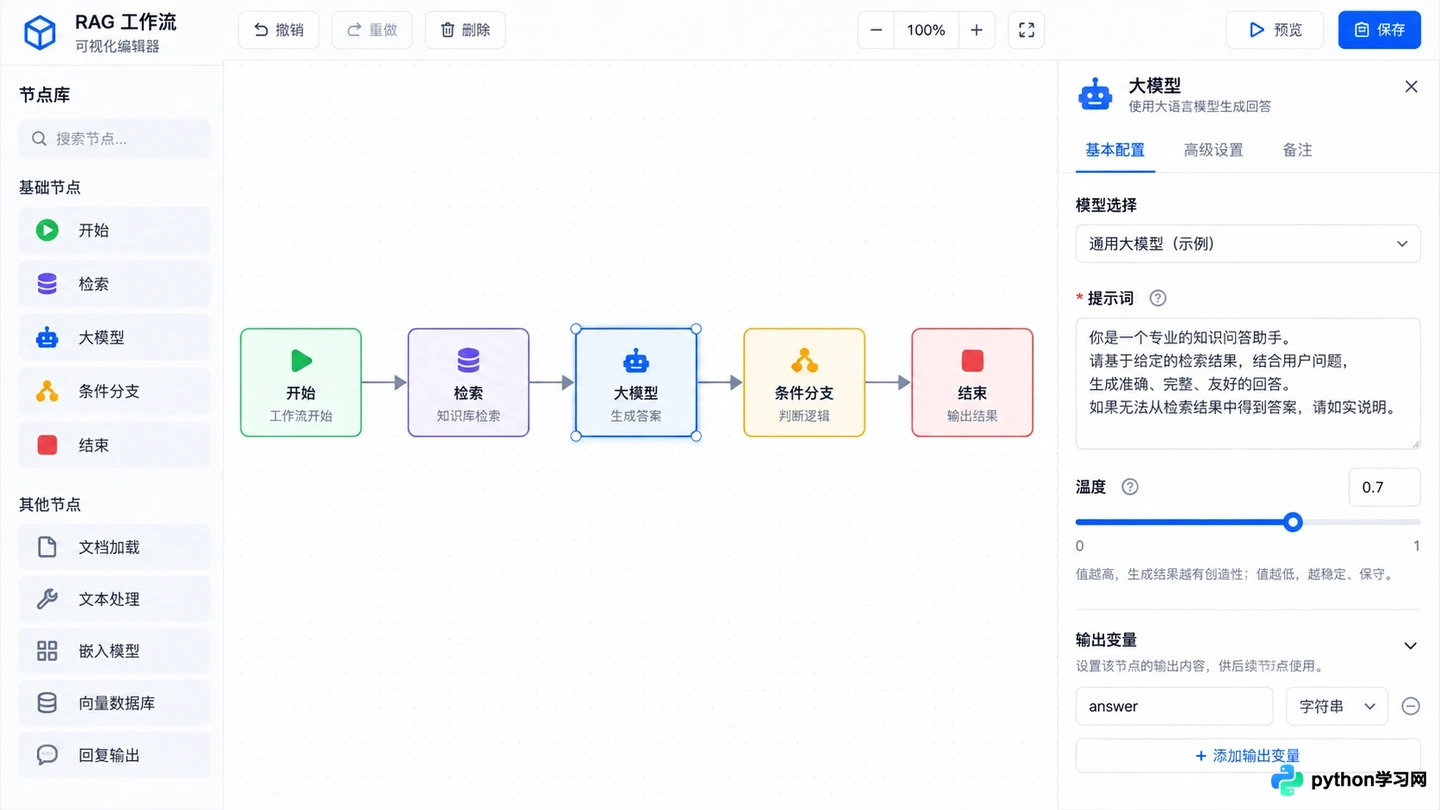
Task: Click the 基础节点 section heading
Action: tap(50, 187)
